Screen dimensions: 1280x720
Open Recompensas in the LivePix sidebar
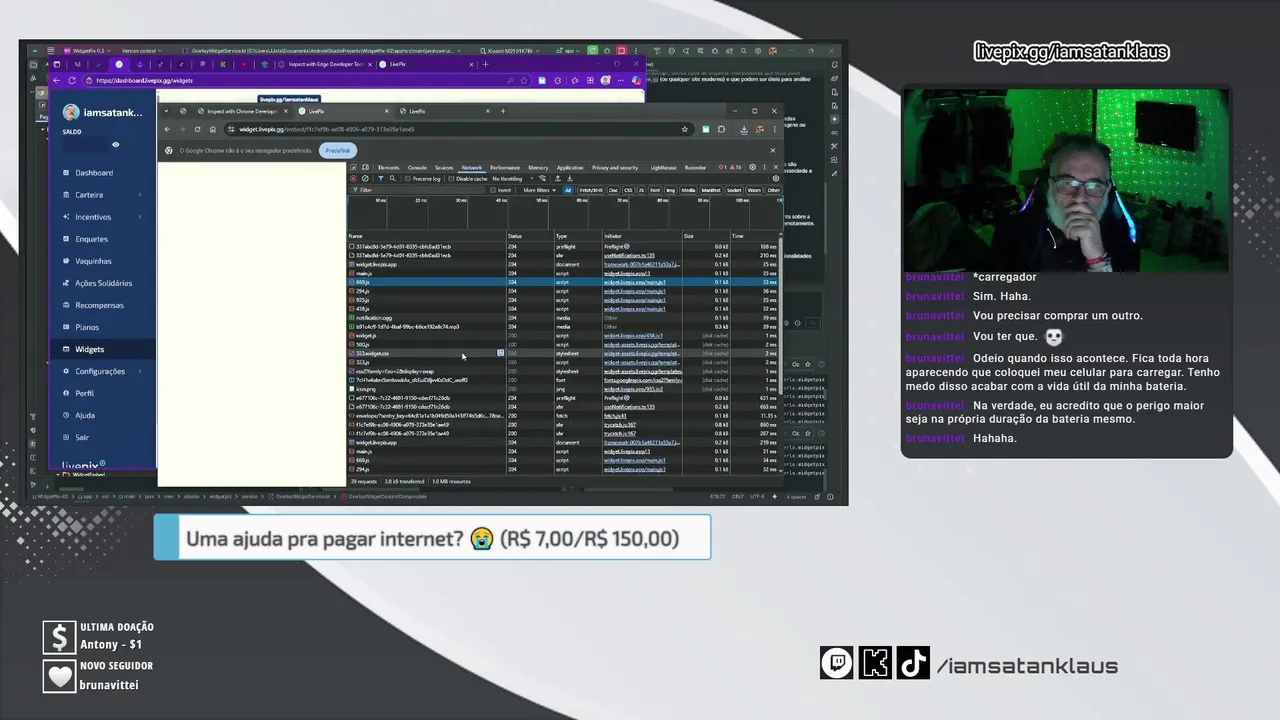point(99,305)
